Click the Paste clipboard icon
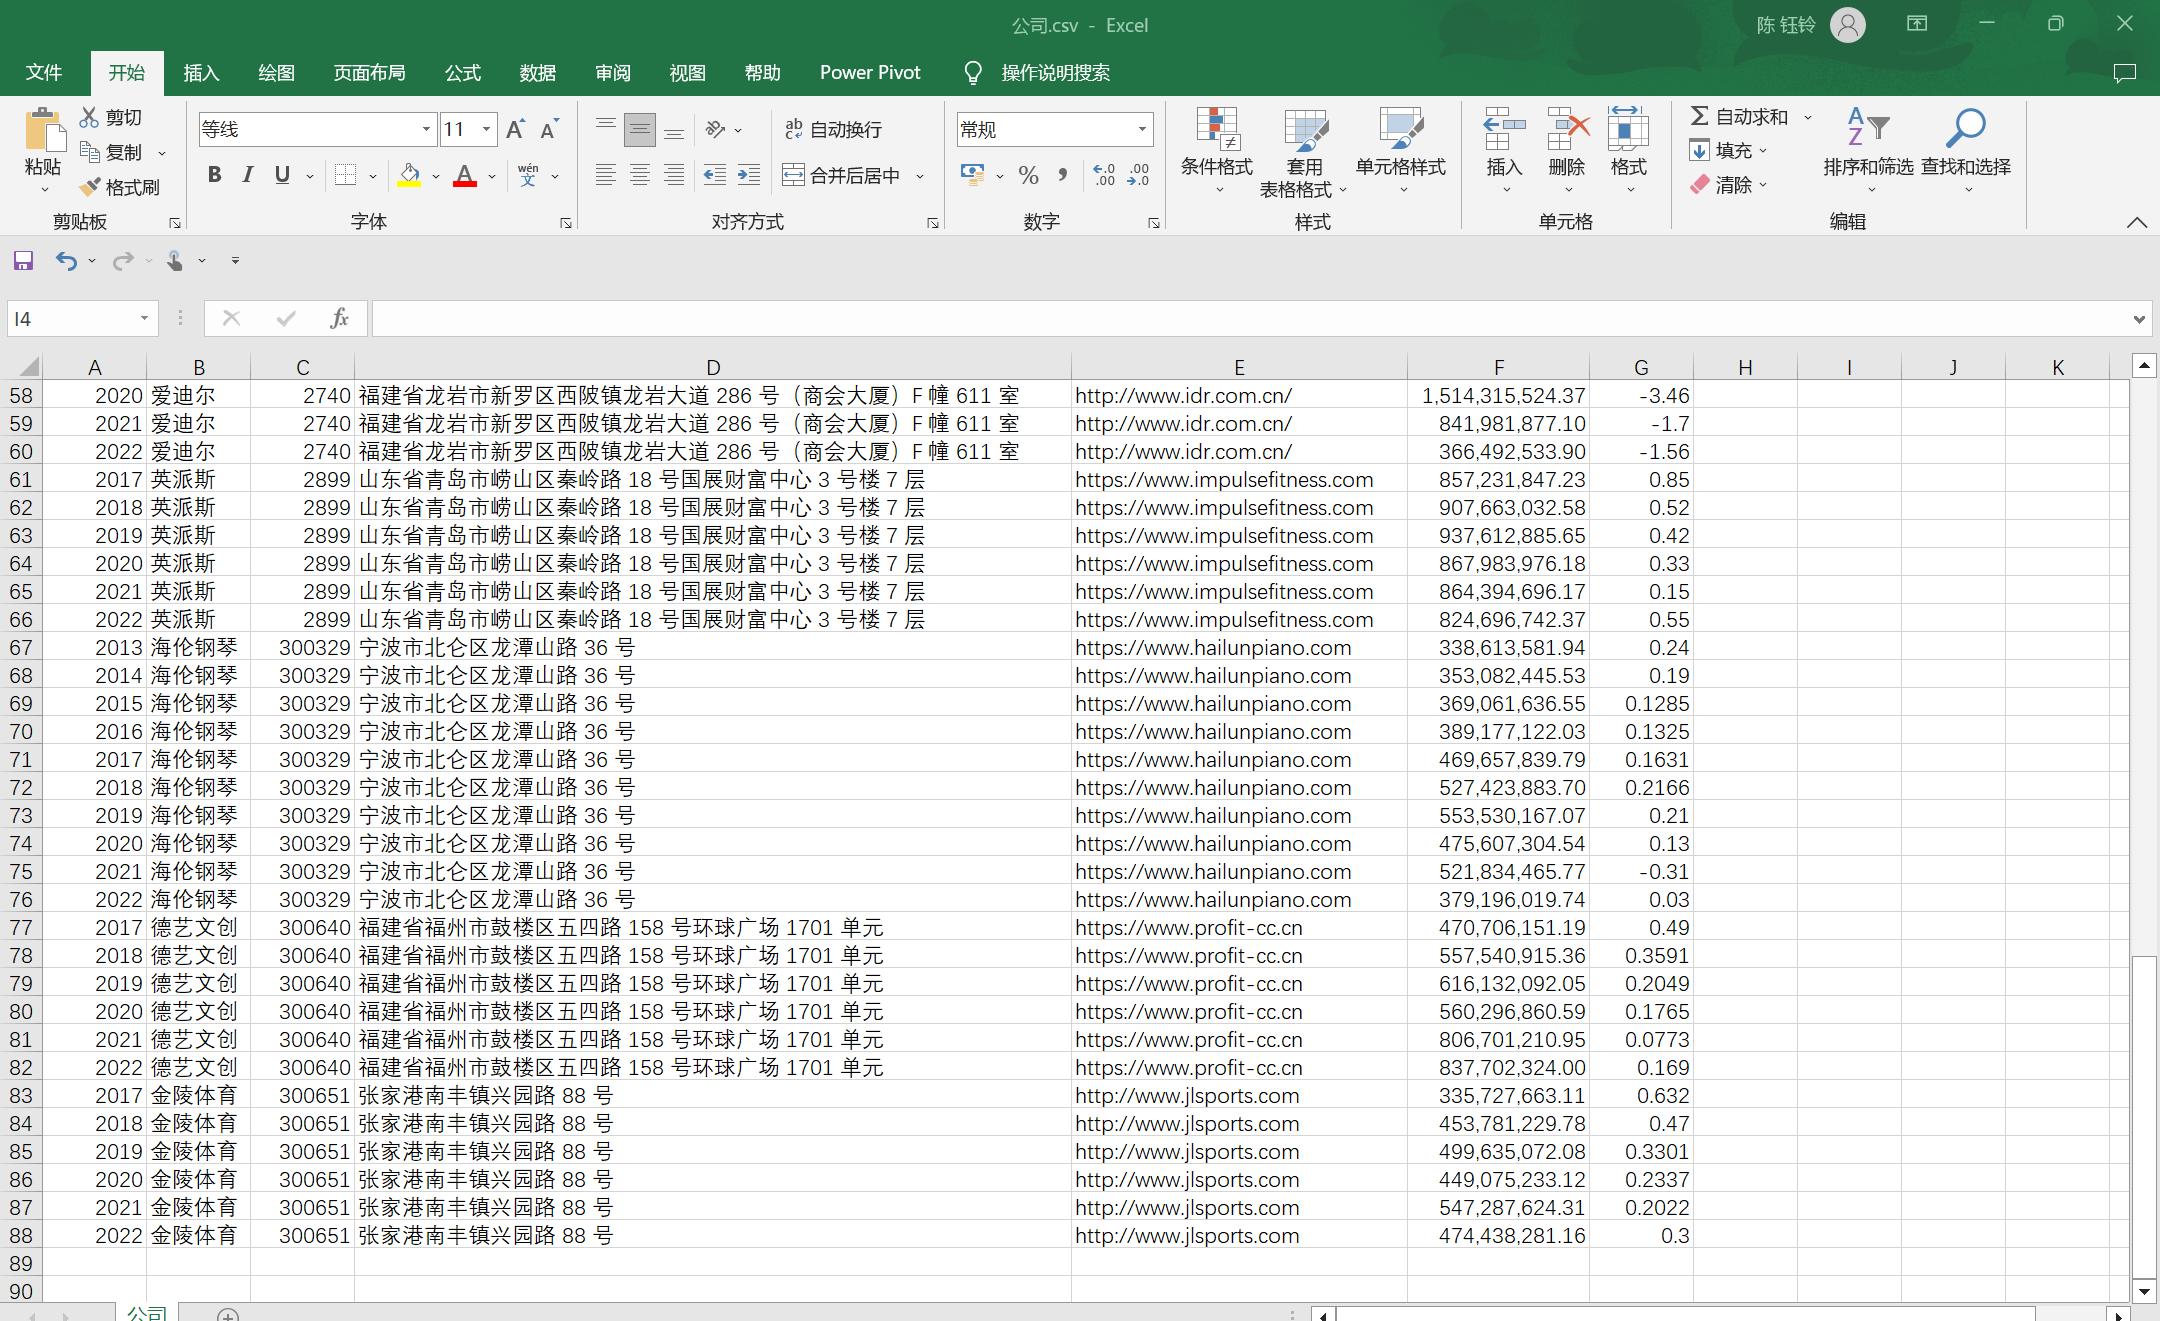Image resolution: width=2160 pixels, height=1321 pixels. [x=44, y=132]
